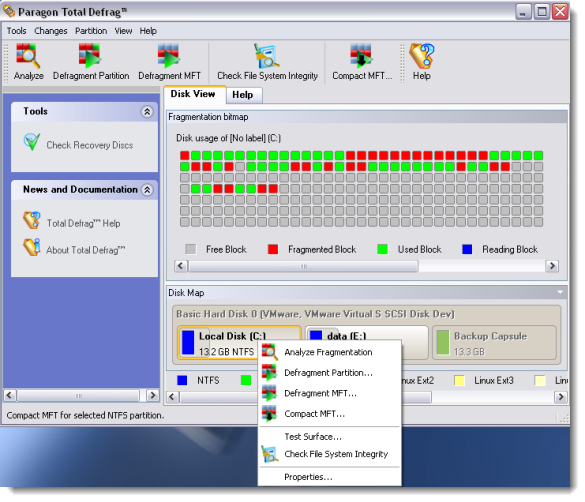
Task: Open Properties... from context menu
Action: [330, 477]
